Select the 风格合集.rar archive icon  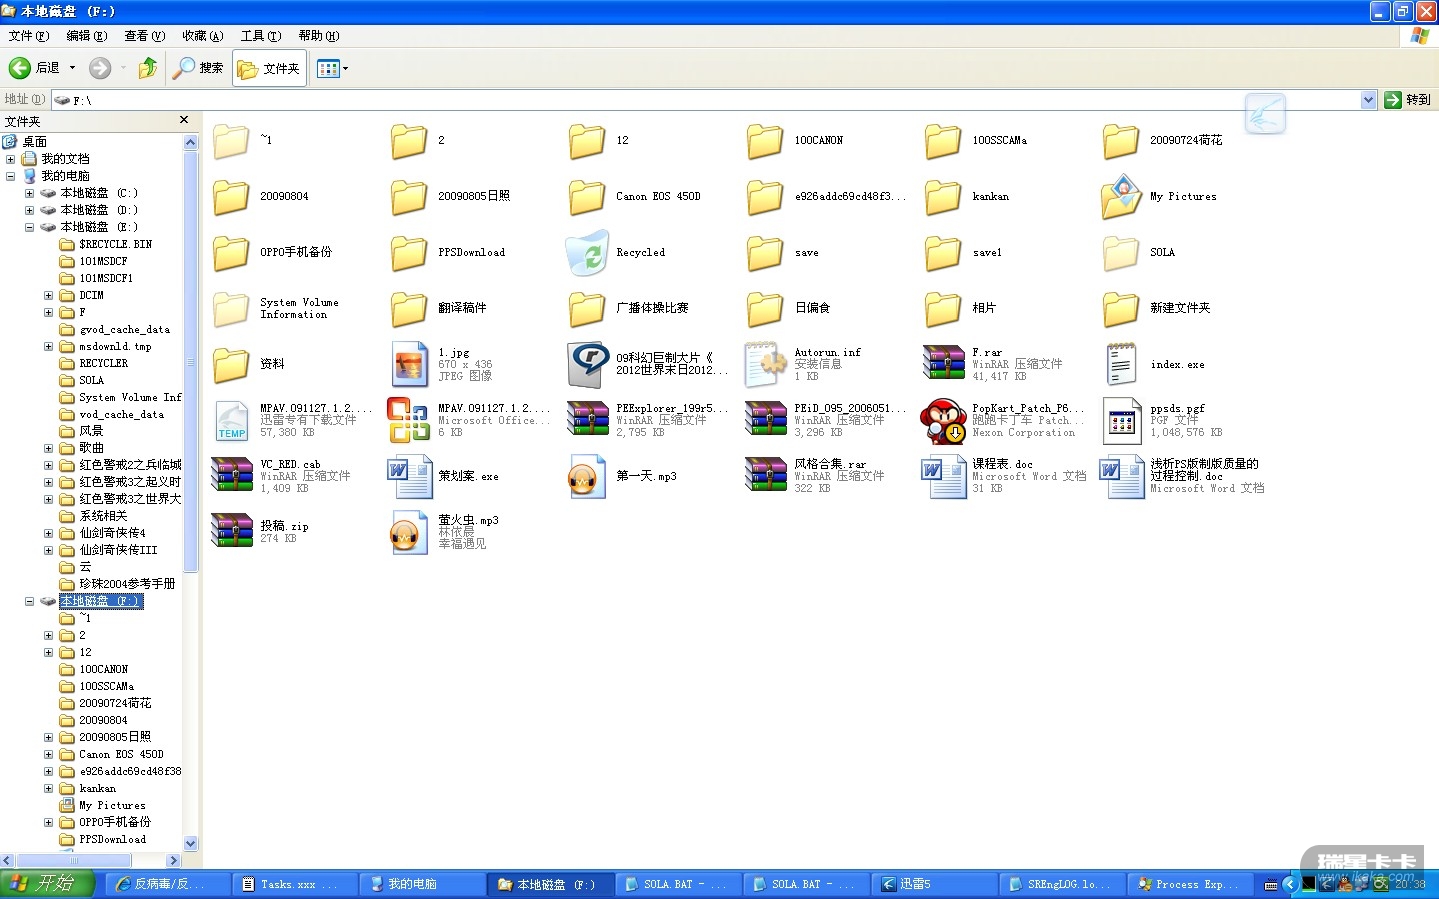(x=765, y=476)
